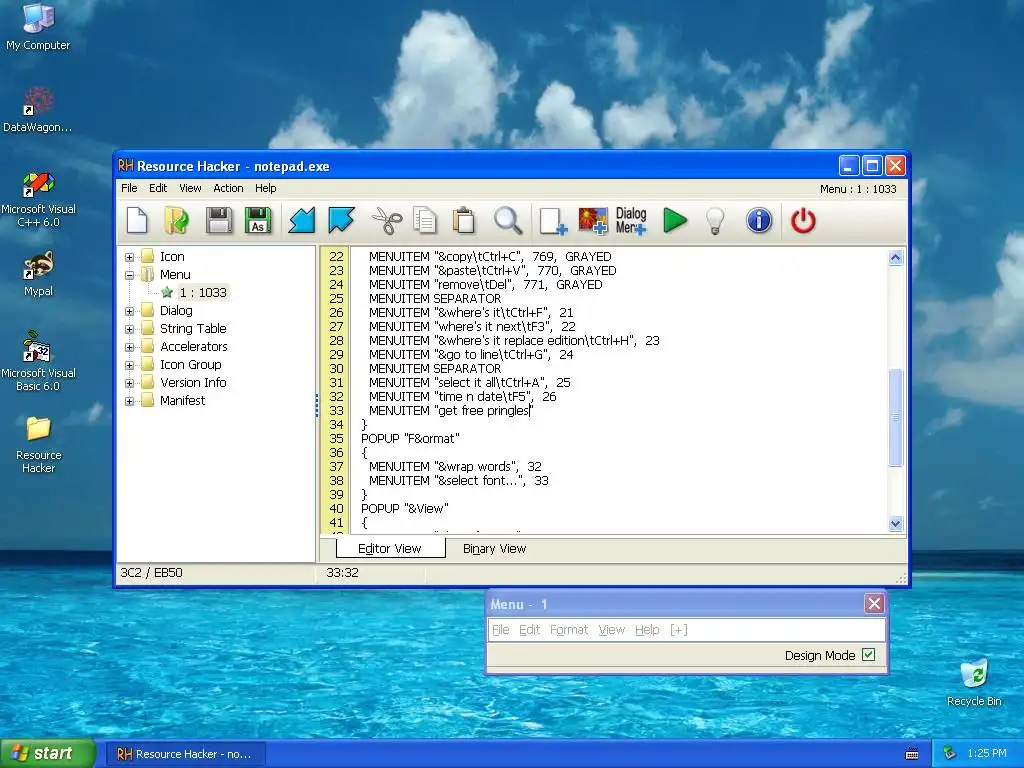Select the My Computer desktop icon
Screen dimensions: 1024x768
click(x=38, y=27)
